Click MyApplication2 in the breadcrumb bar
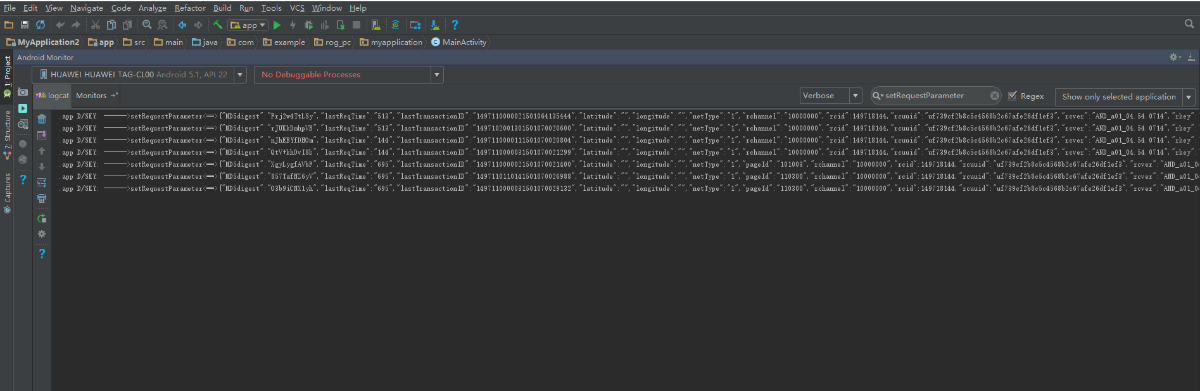The image size is (1200, 391). click(43, 42)
